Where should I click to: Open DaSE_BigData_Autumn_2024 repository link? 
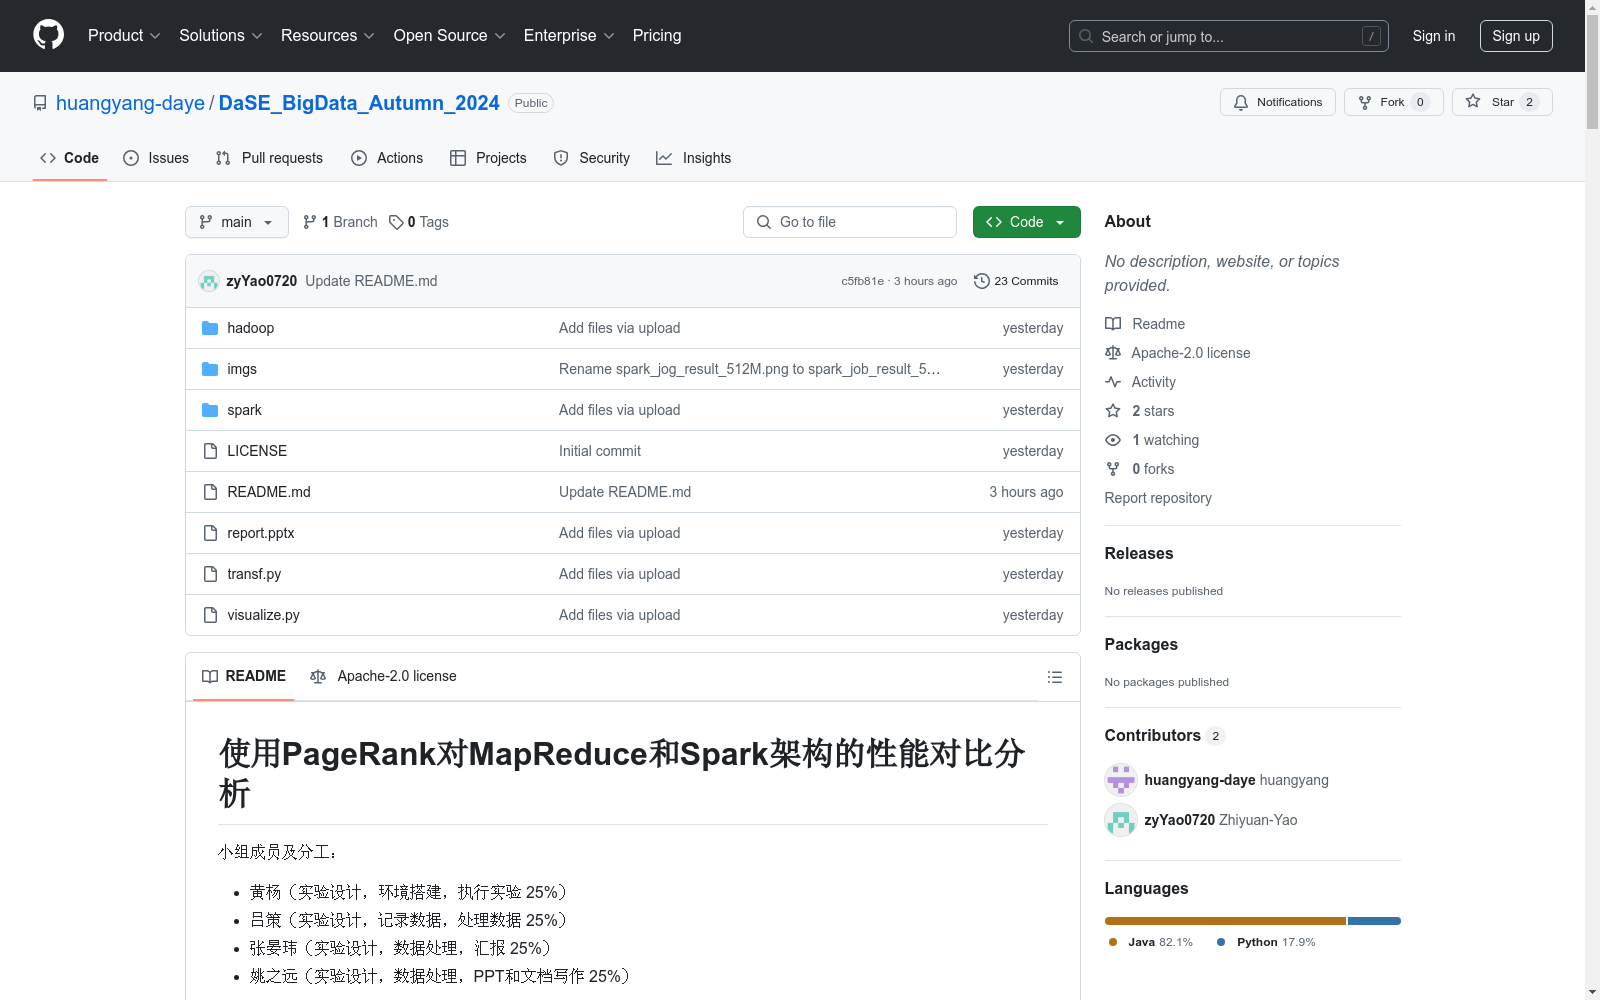(x=359, y=103)
